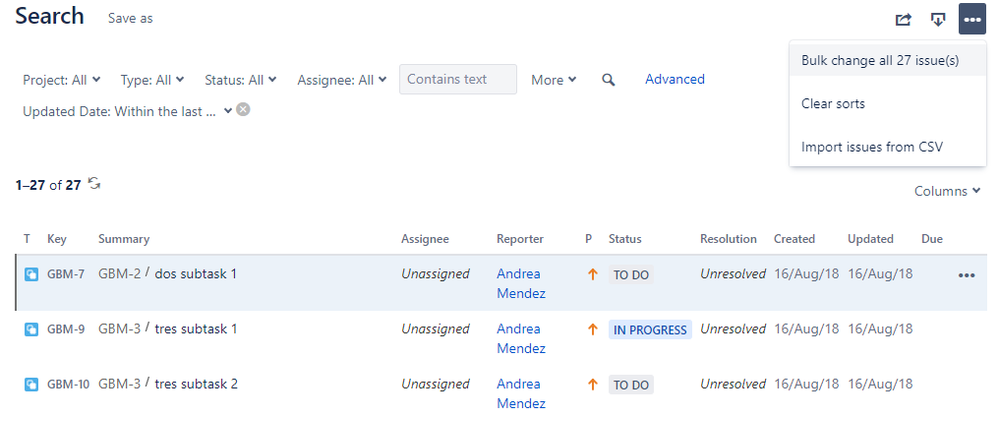999x421 pixels.
Task: Open the GBM-9 issue key link
Action: [66, 330]
